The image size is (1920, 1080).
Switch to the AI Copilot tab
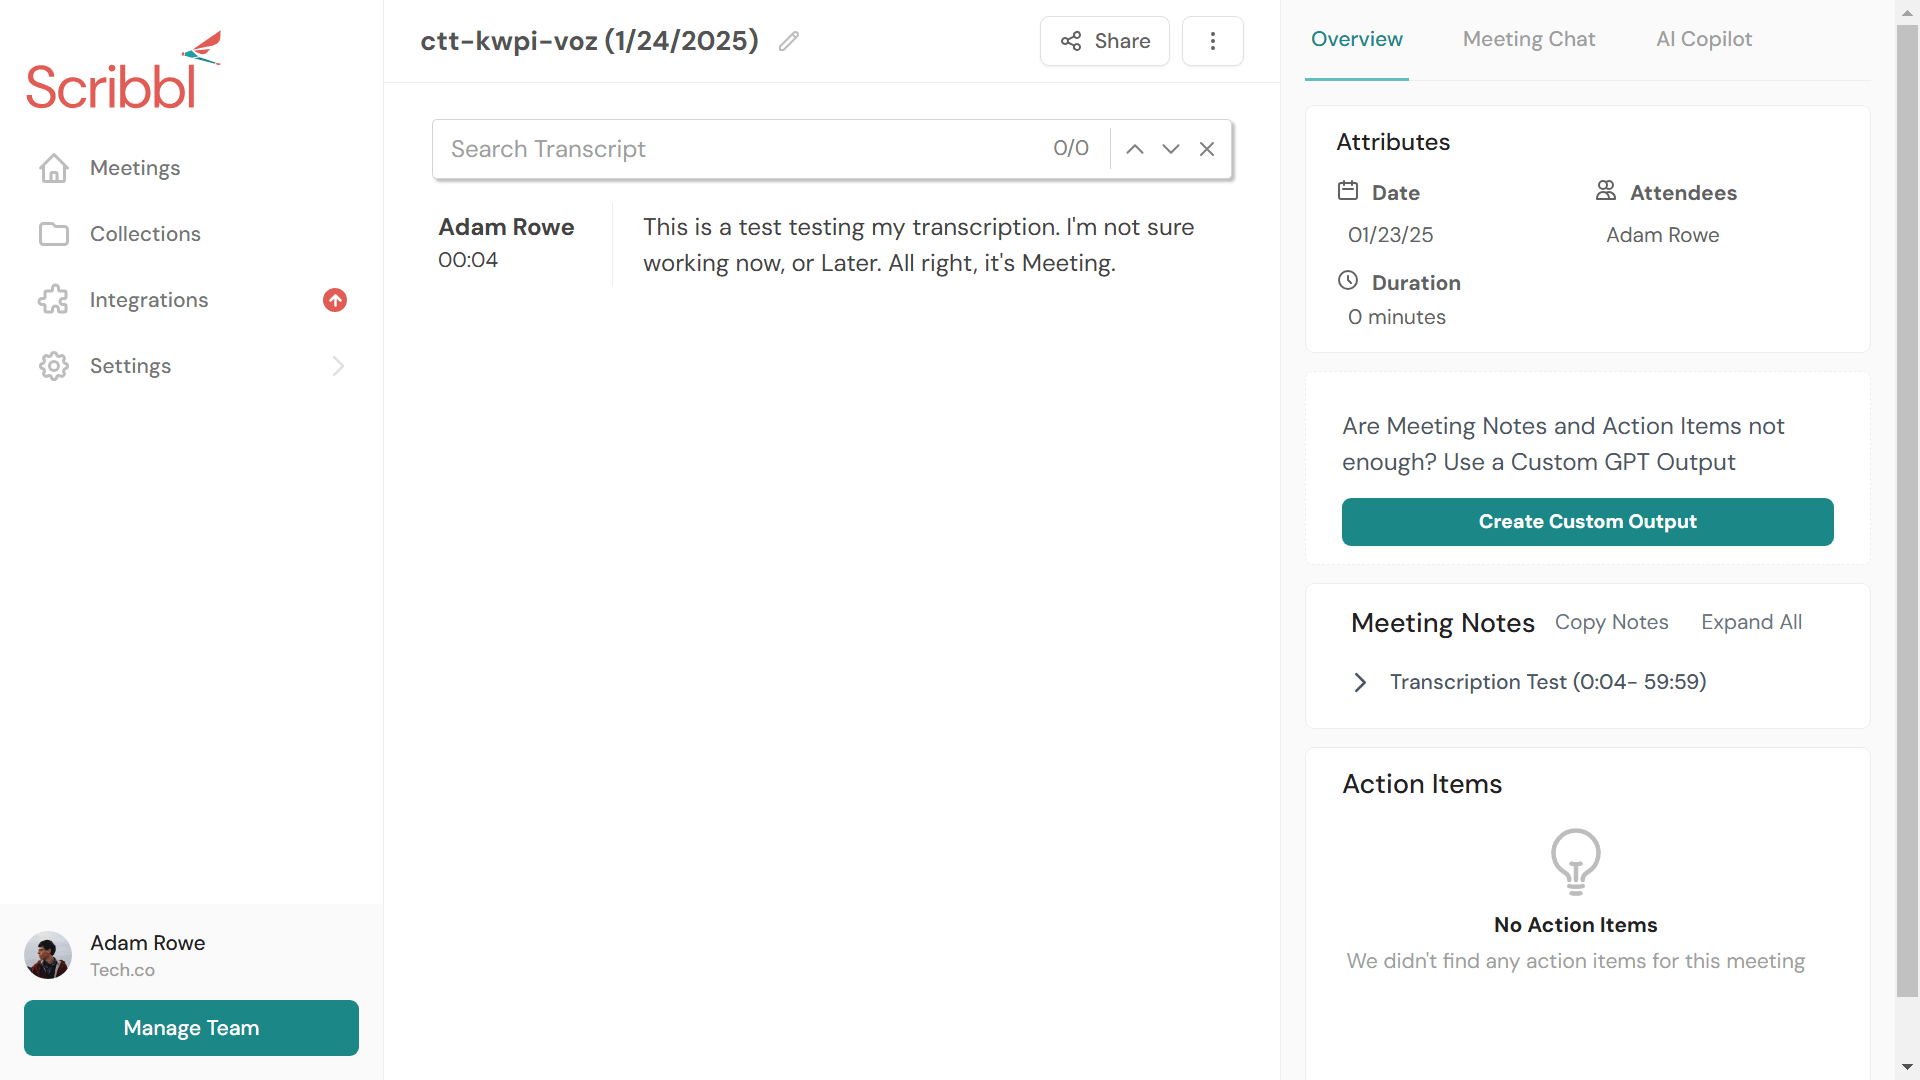(1704, 38)
